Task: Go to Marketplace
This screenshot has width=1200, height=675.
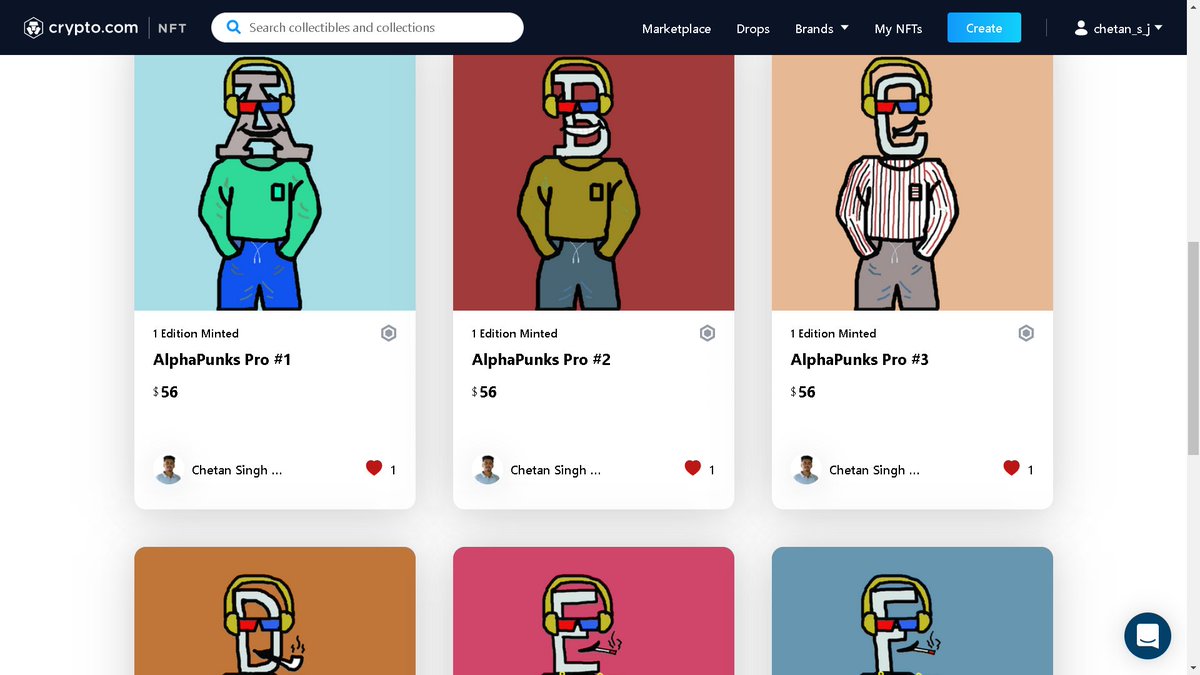Action: coord(676,28)
